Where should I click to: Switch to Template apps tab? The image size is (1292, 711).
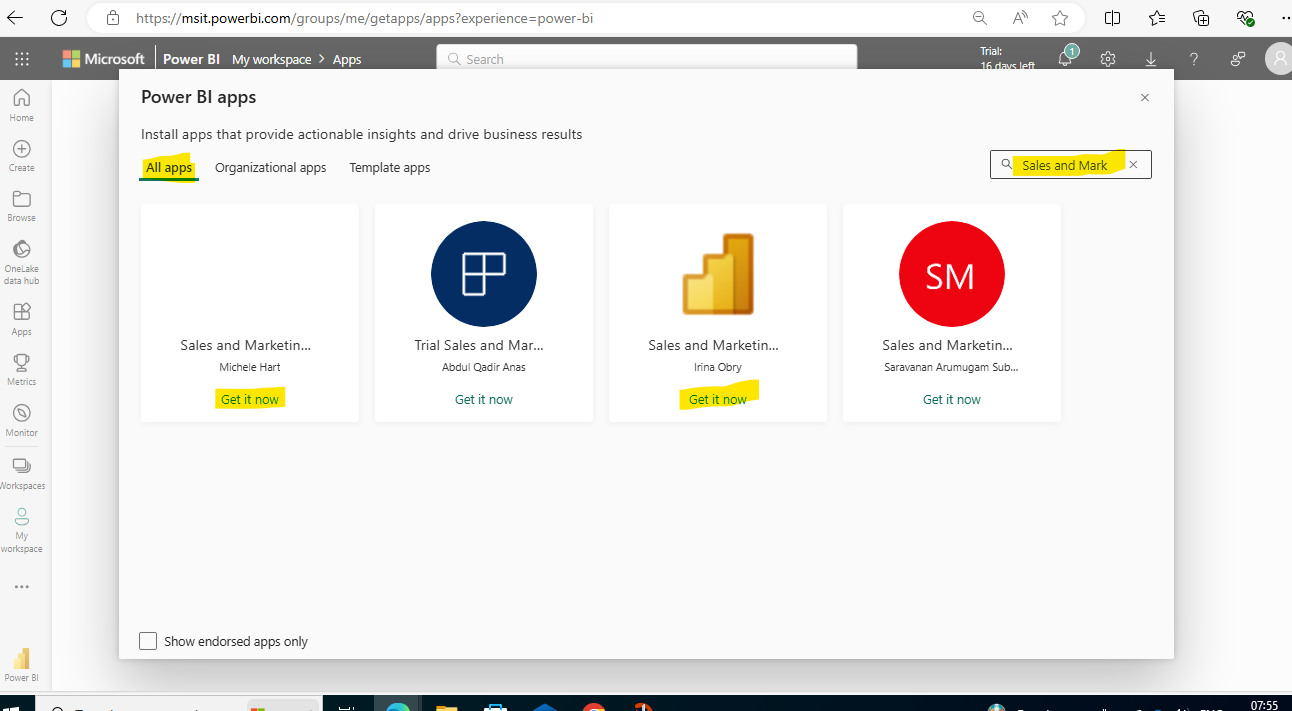point(390,167)
